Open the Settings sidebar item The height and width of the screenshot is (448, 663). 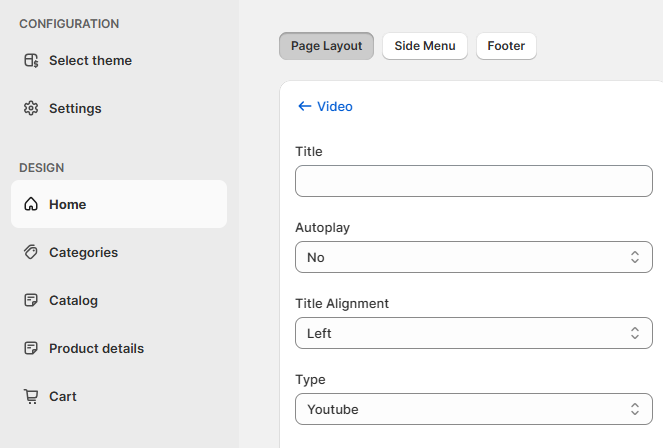point(119,108)
